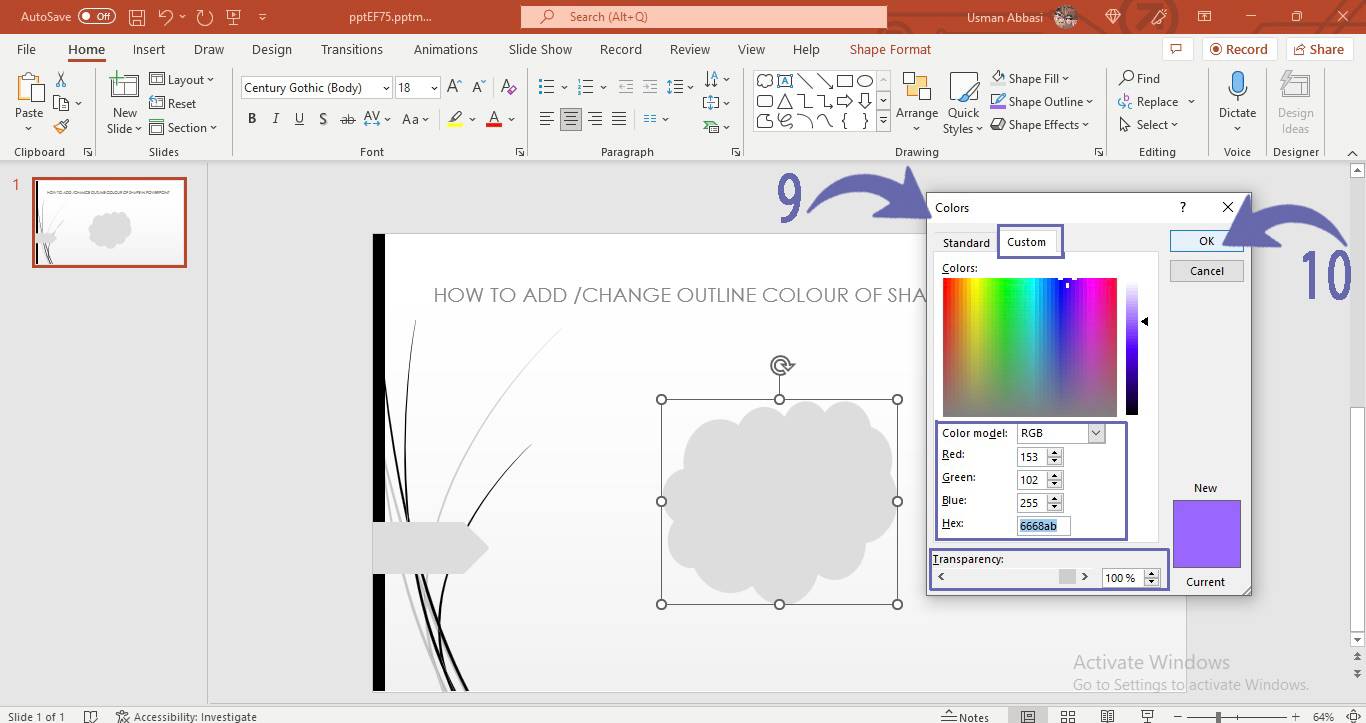Click the Share button
Screen dimensions: 1366x723
(x=1319, y=49)
